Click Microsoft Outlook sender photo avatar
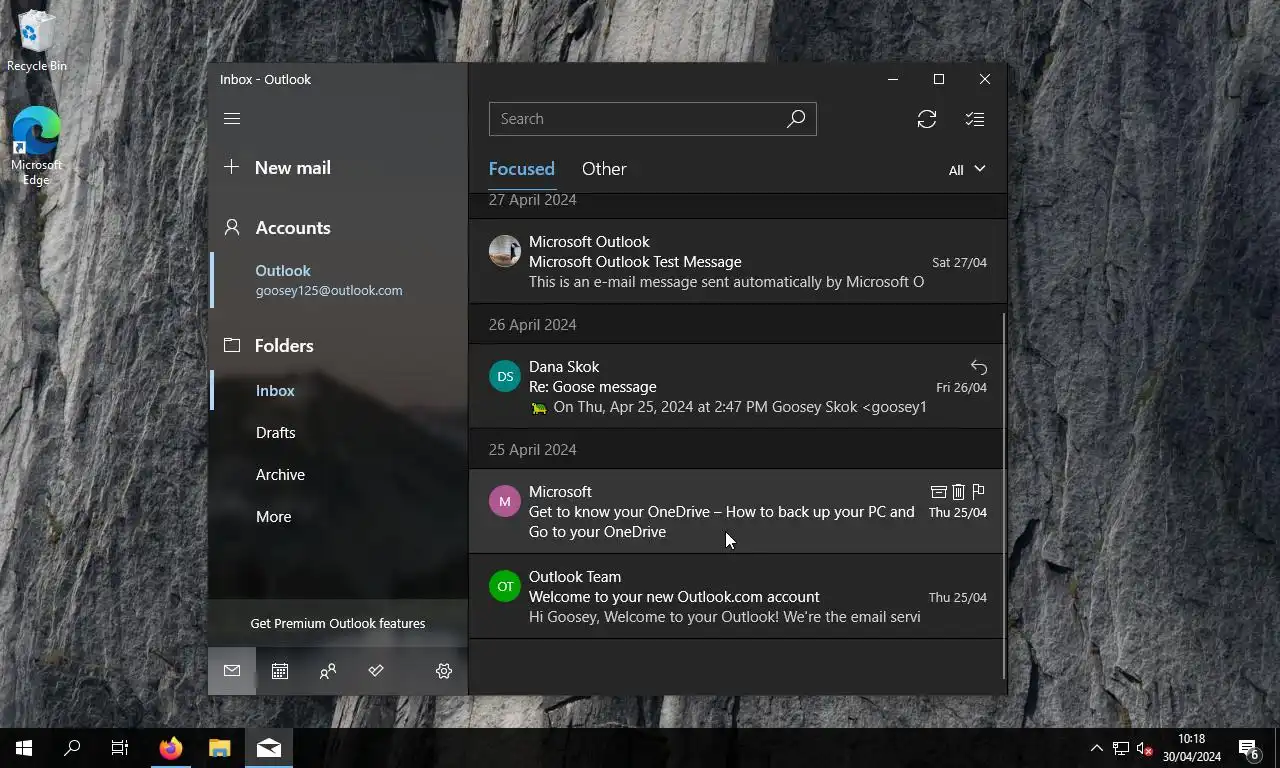 pyautogui.click(x=505, y=251)
